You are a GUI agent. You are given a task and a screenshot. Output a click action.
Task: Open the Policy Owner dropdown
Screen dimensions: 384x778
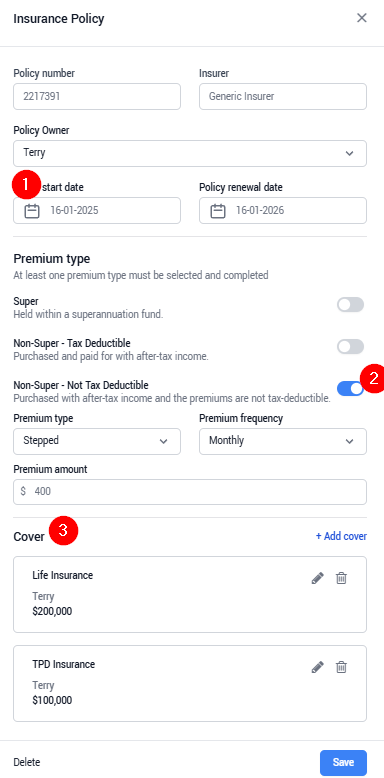[x=190, y=153]
